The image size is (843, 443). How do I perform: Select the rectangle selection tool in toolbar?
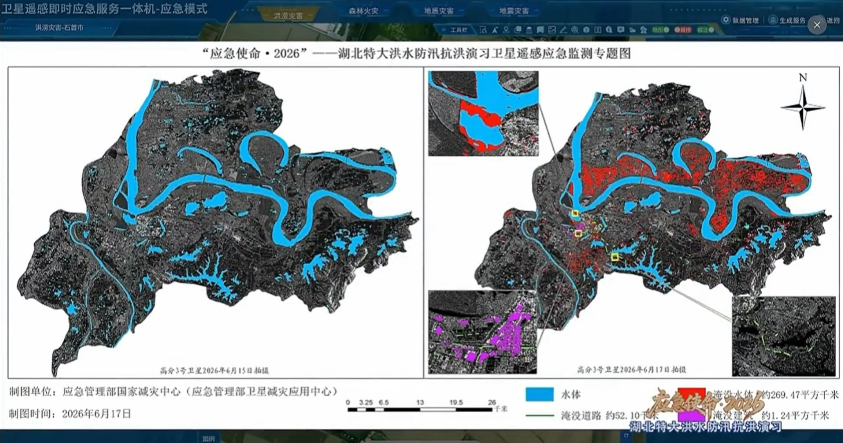click(483, 30)
